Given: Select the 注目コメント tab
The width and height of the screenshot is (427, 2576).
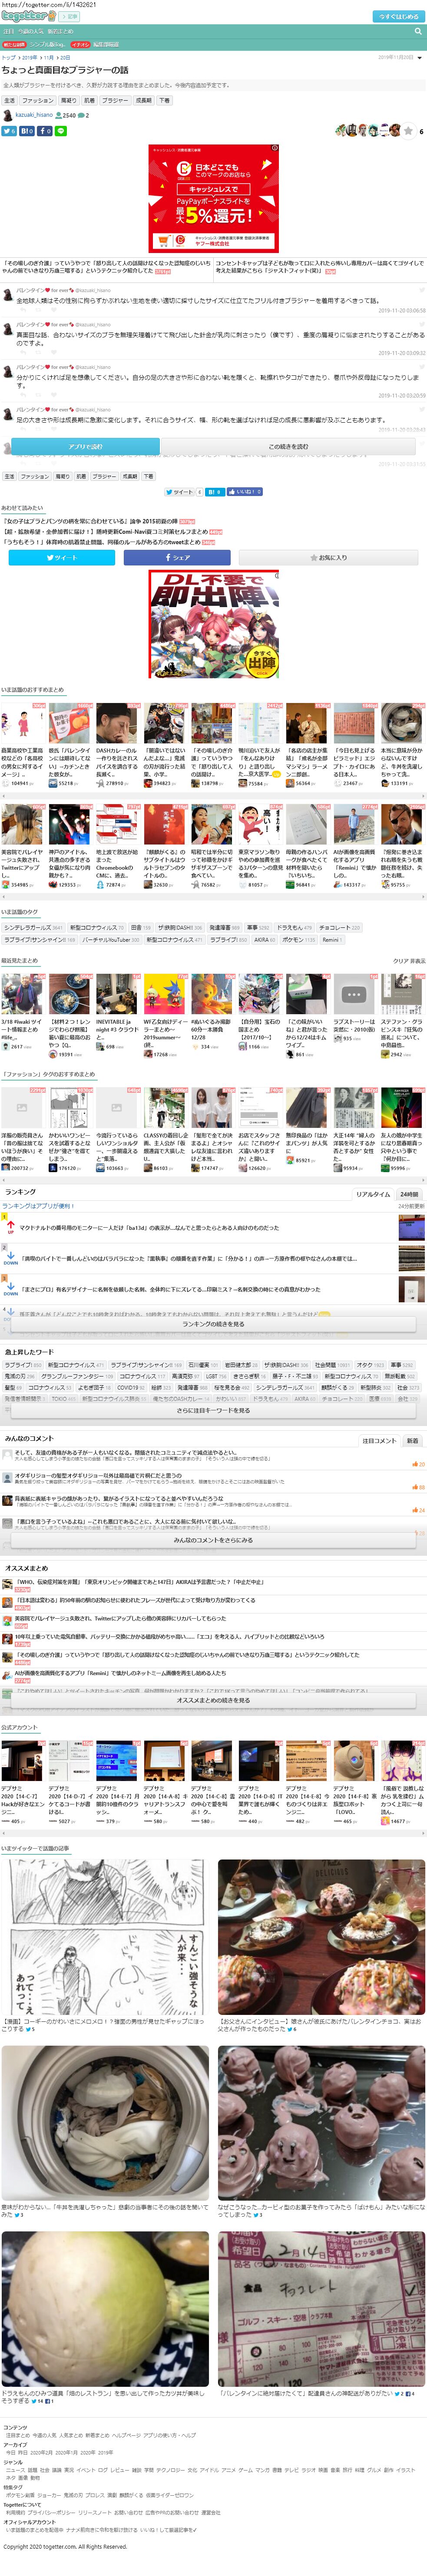Looking at the screenshot, I should click(x=379, y=1441).
